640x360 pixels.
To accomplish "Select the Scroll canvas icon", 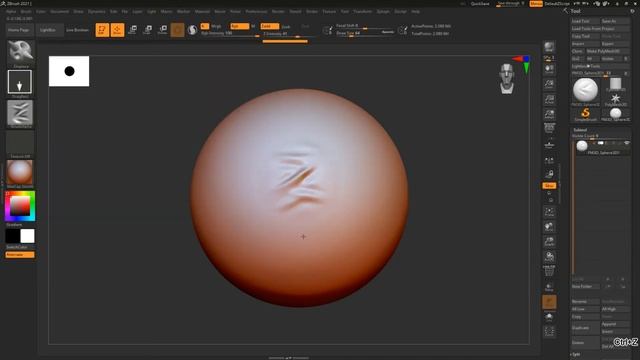I will (x=549, y=69).
